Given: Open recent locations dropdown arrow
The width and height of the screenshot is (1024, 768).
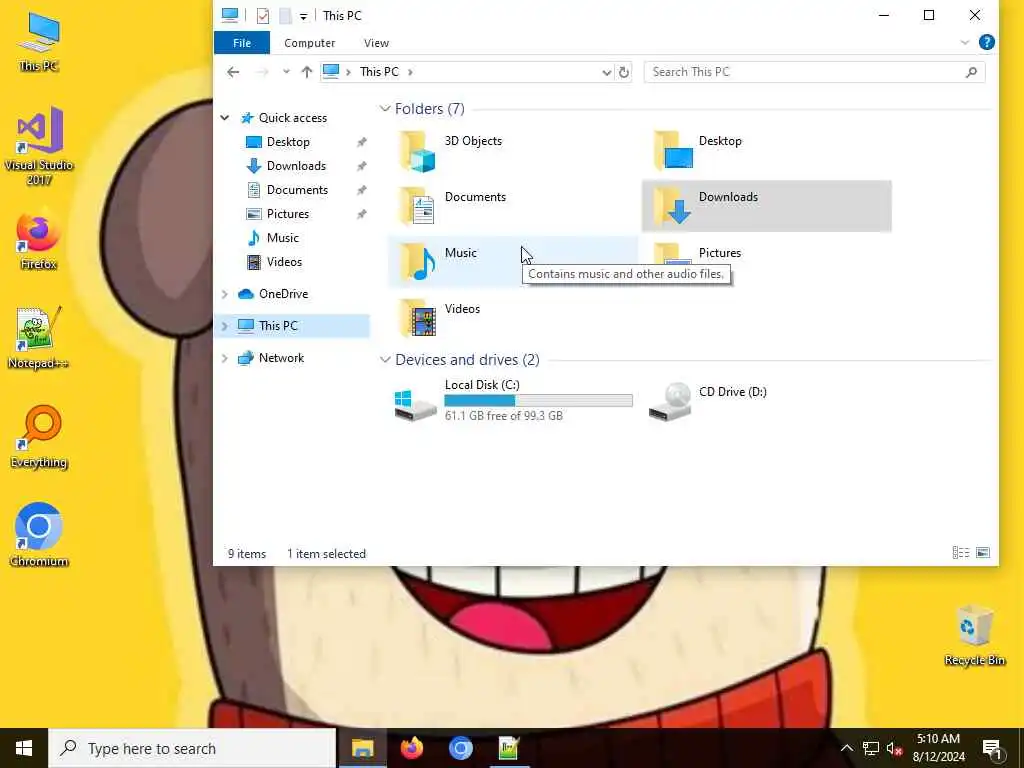Looking at the screenshot, I should 286,72.
